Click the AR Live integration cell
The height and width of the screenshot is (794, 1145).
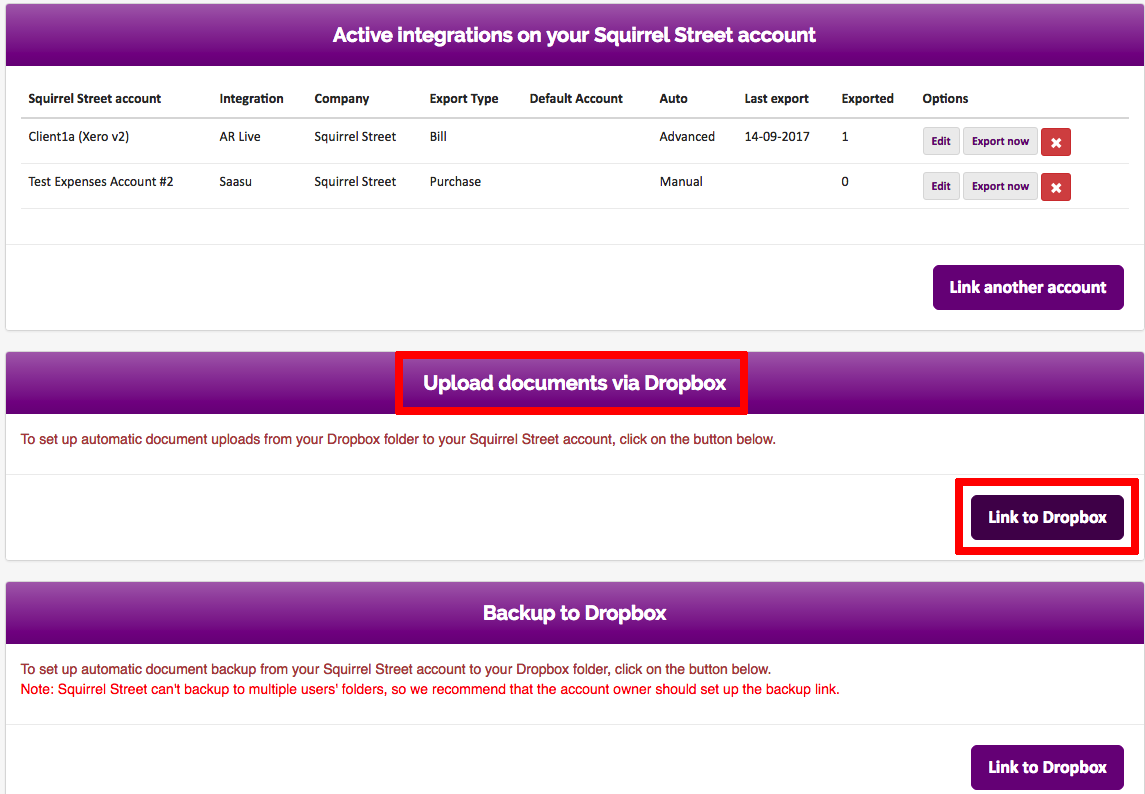(240, 137)
